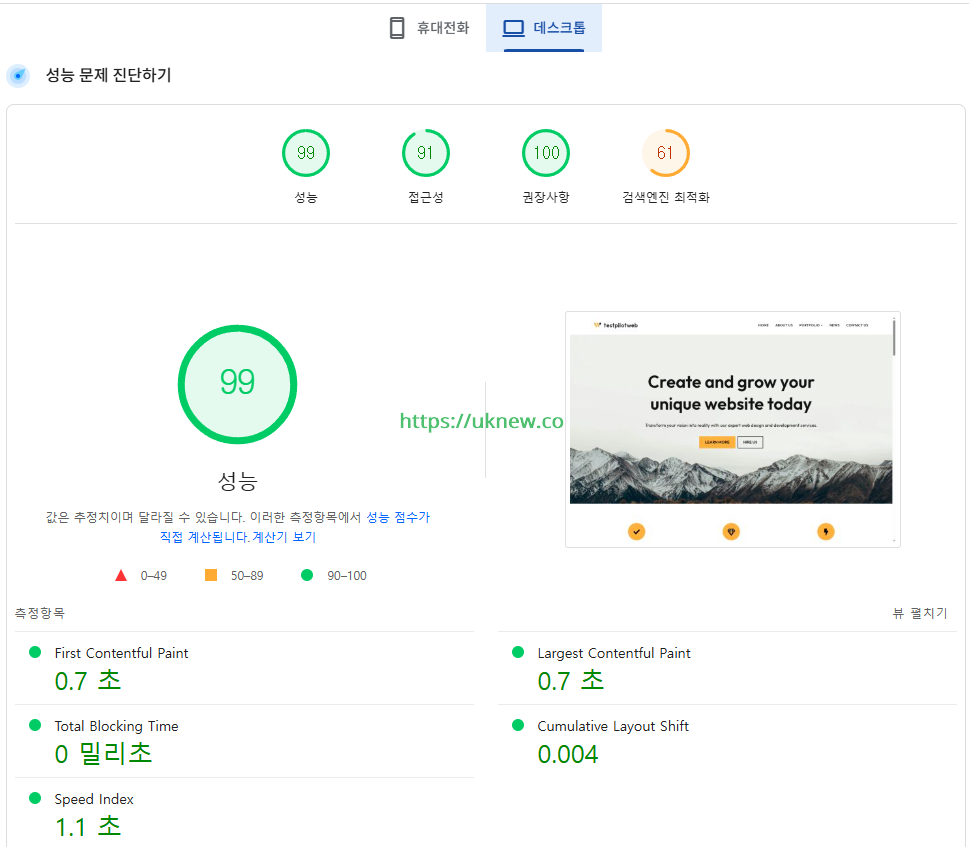Click the 검색엔진 최적화 61 score gauge
Image resolution: width=969 pixels, height=847 pixels.
click(x=665, y=152)
